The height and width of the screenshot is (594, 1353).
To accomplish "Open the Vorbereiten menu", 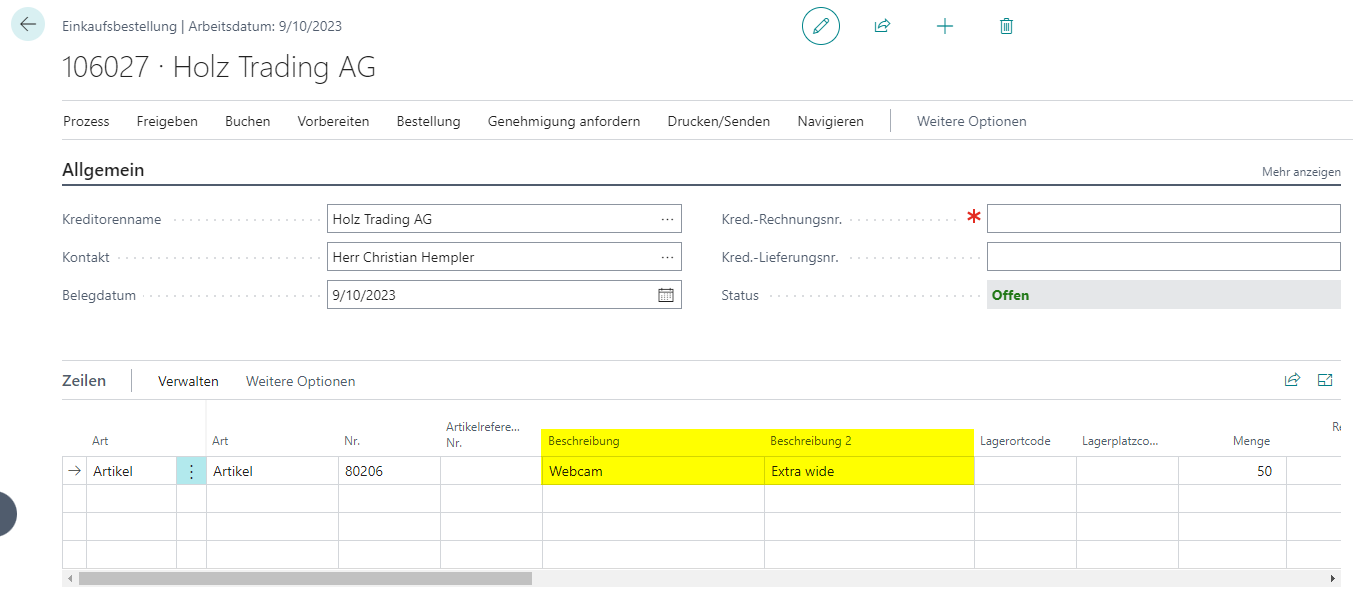I will (333, 121).
